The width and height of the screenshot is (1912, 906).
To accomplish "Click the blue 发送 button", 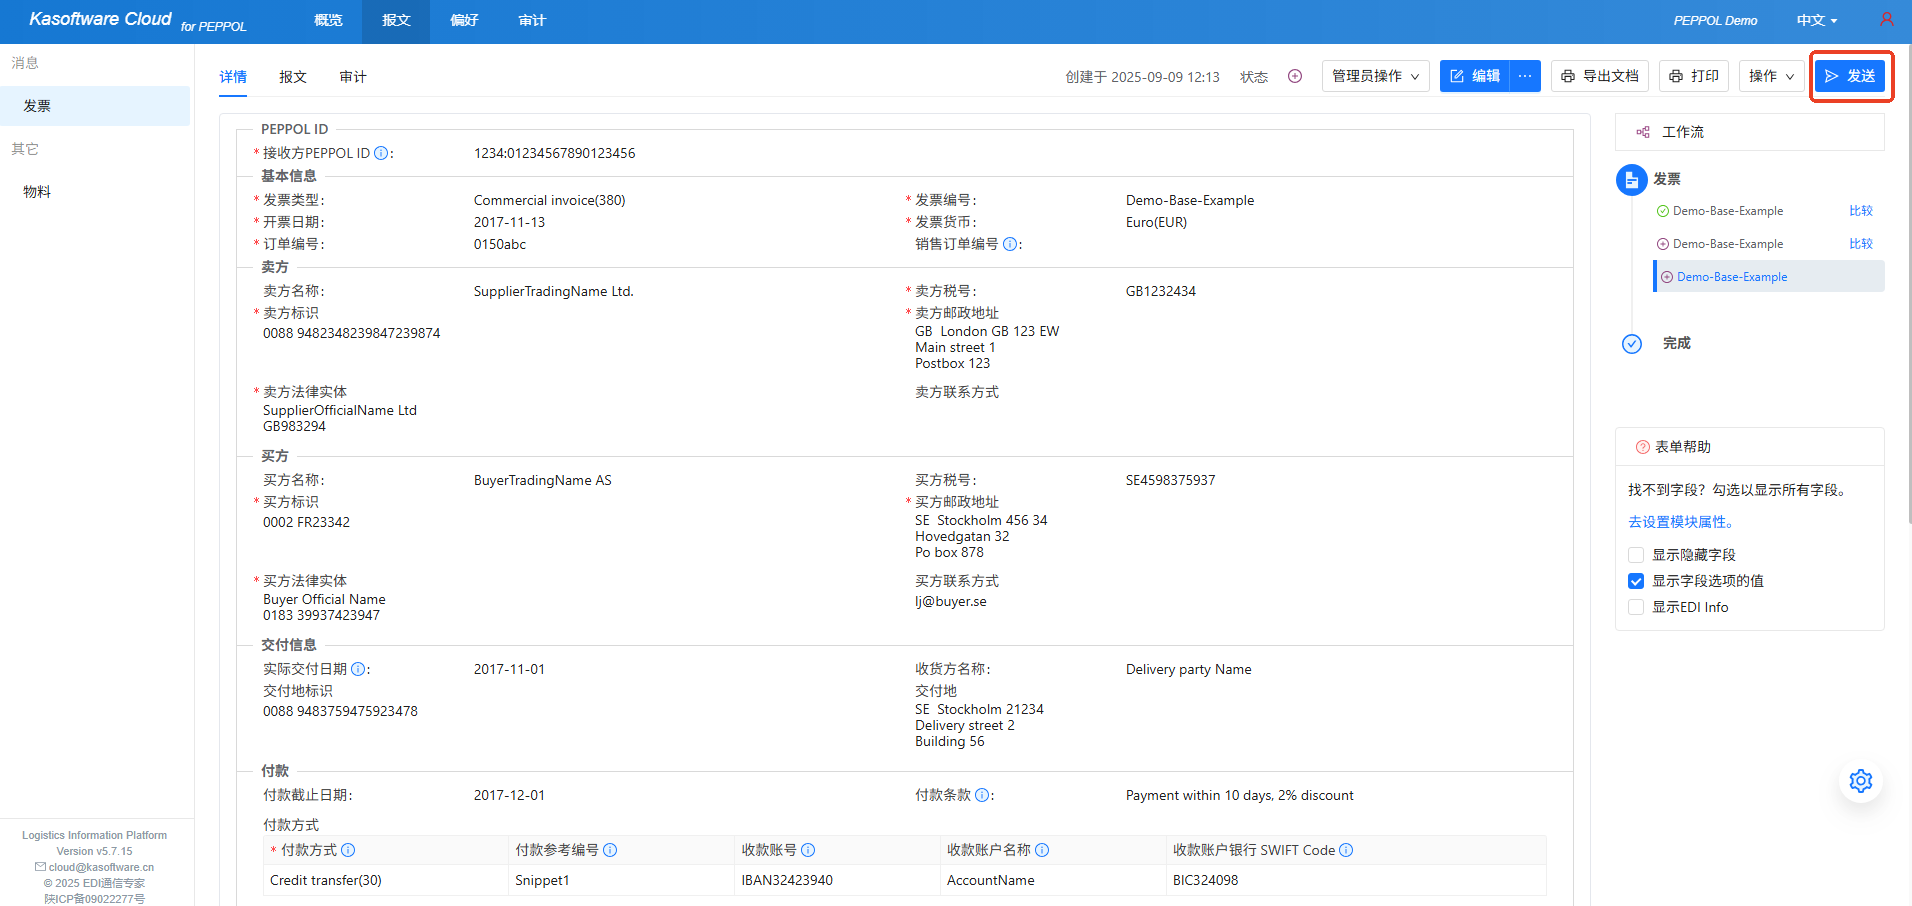I will (x=1850, y=76).
